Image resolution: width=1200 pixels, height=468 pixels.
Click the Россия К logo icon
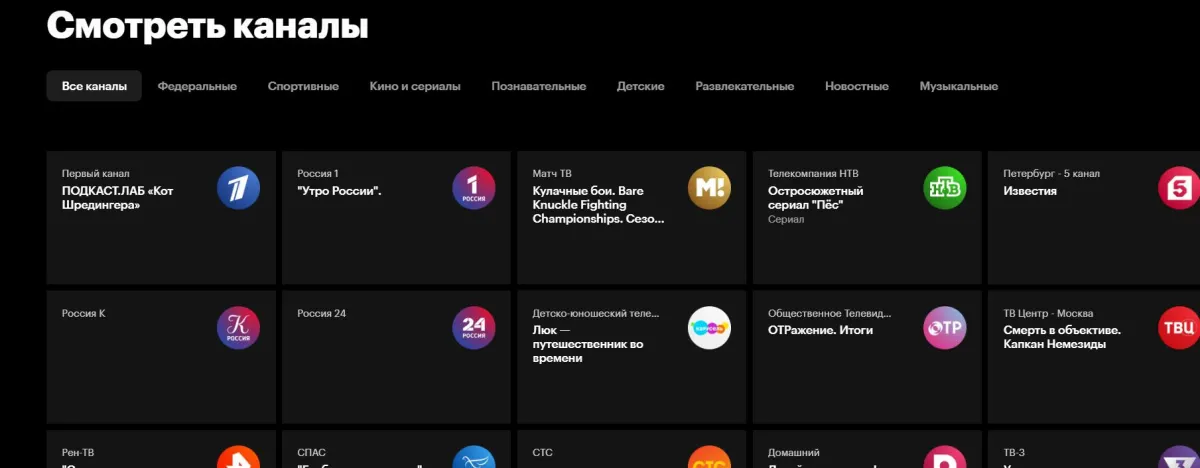tap(238, 328)
